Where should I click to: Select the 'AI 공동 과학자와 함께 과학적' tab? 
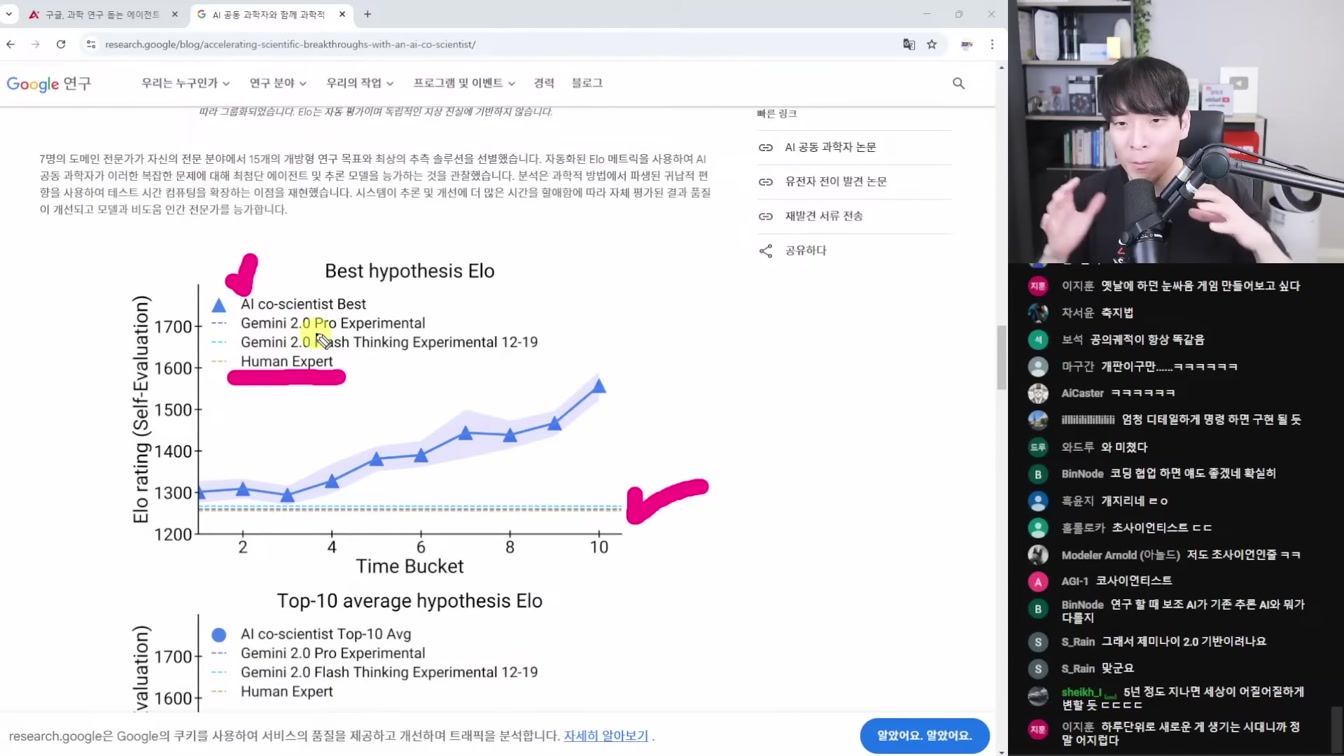click(x=270, y=14)
